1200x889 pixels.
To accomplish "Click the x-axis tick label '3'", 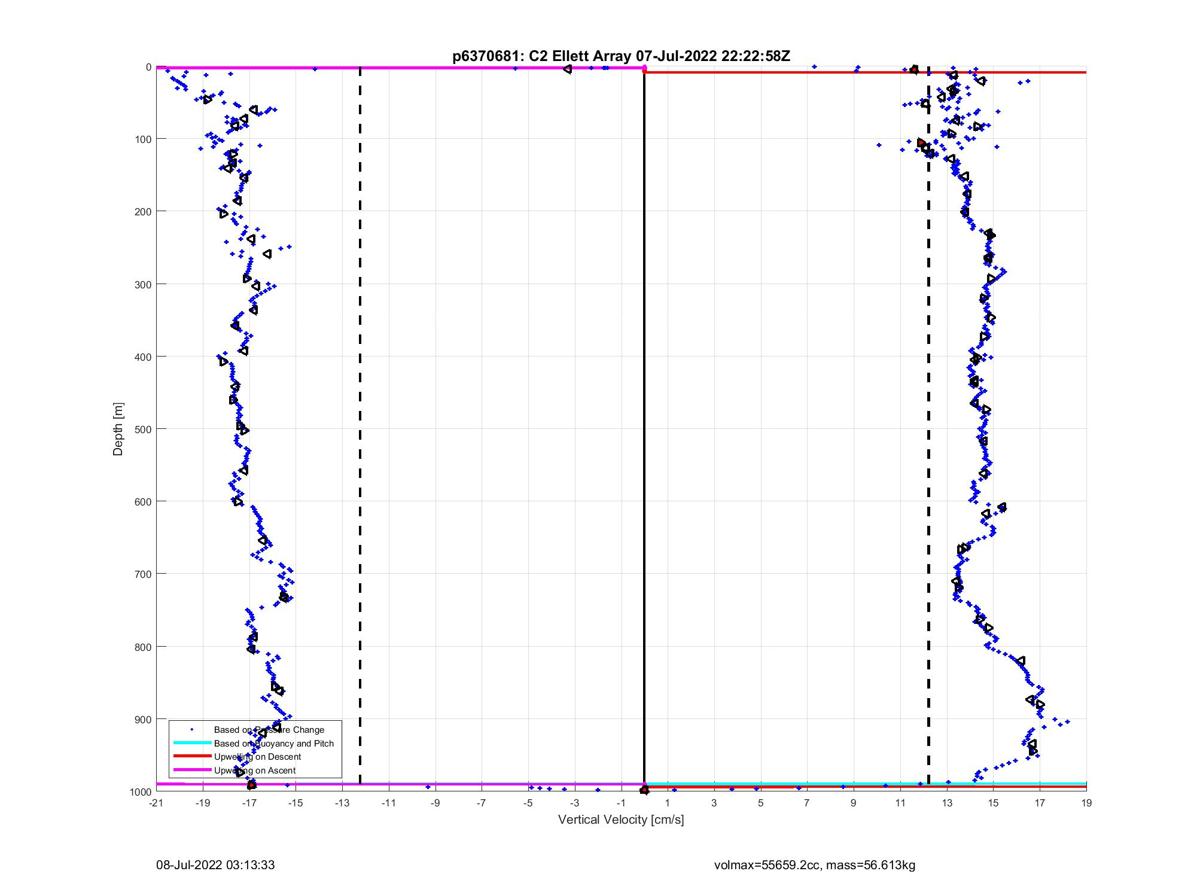I will click(714, 803).
